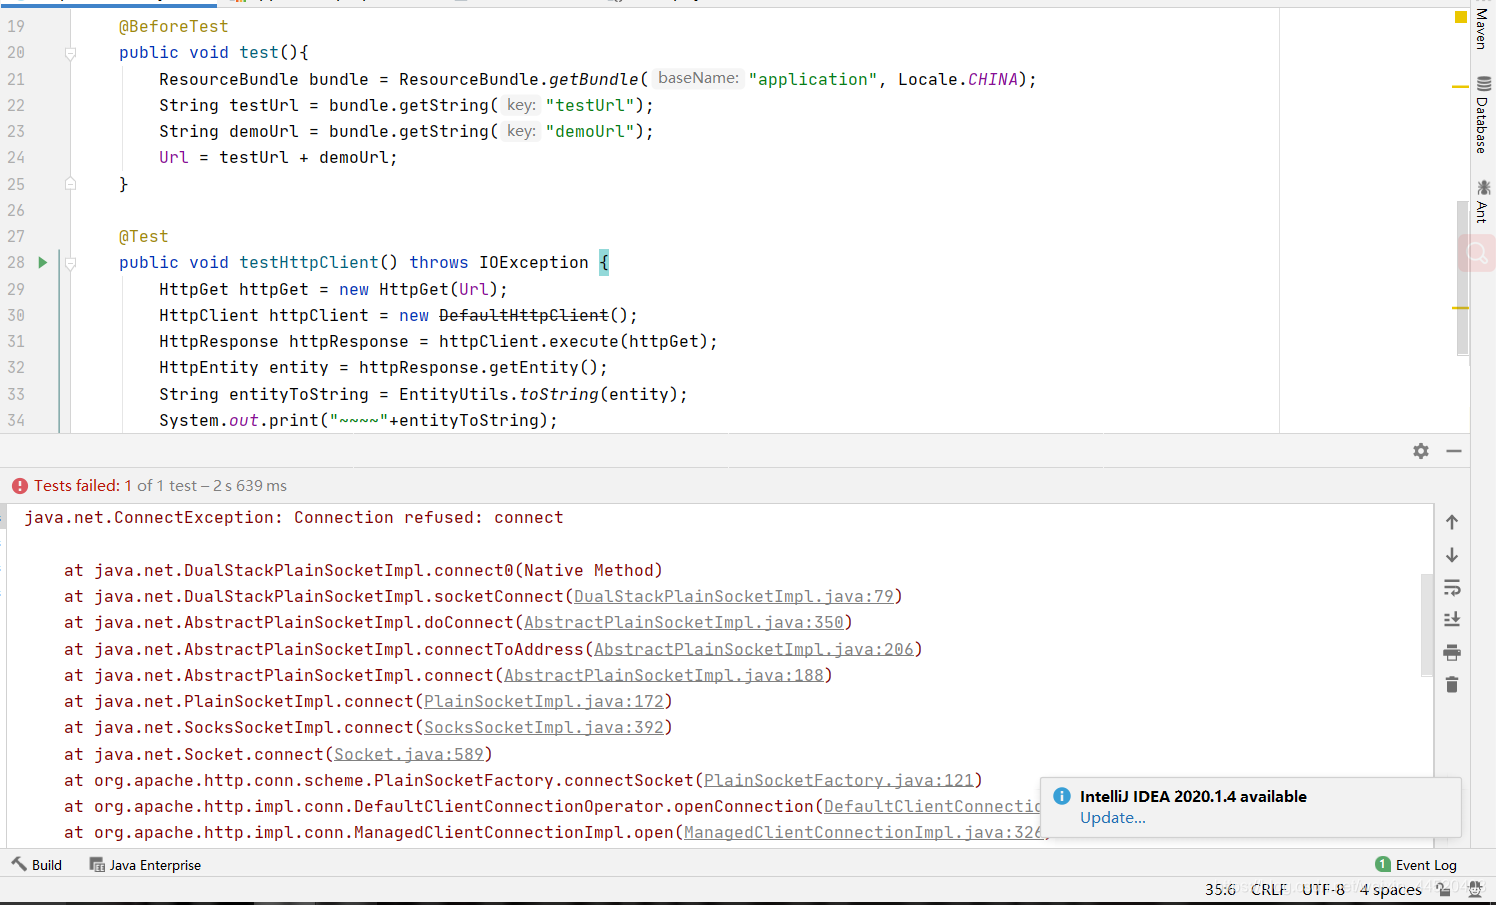1496x905 pixels.
Task: Open the CRLF line separator selector
Action: point(1269,889)
